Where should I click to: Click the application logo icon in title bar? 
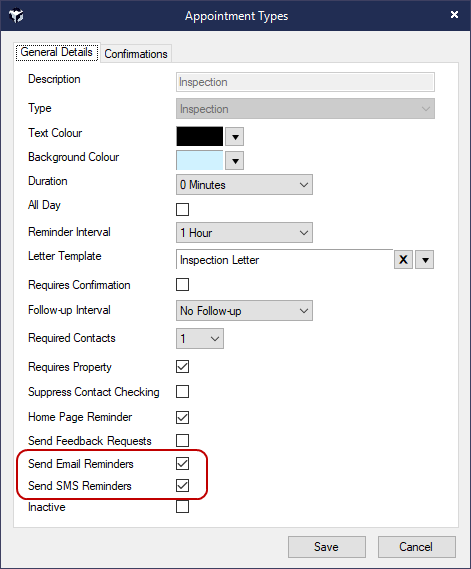pos(16,16)
